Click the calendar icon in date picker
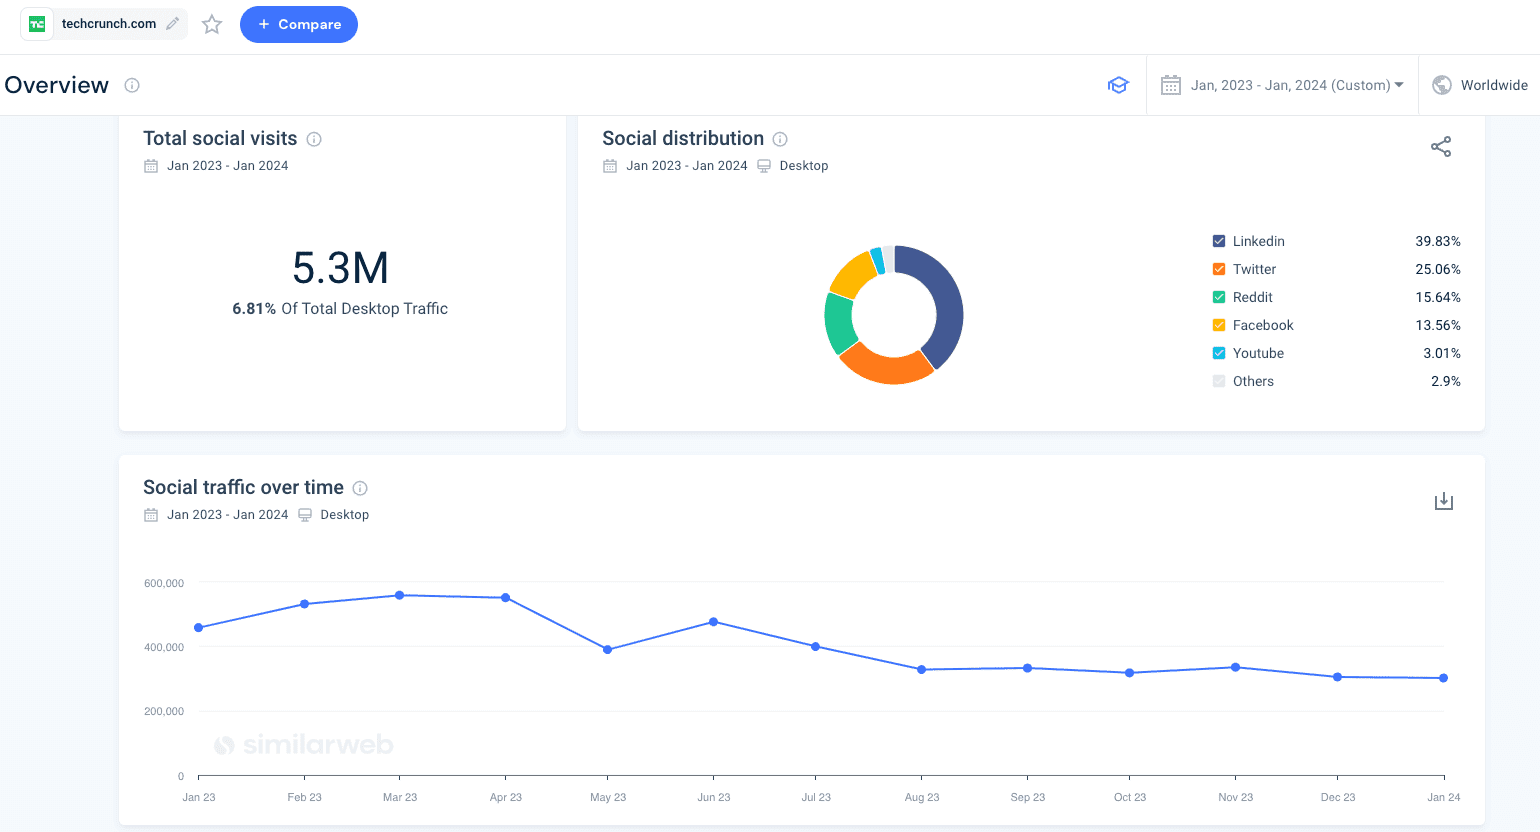The image size is (1540, 832). point(1171,85)
